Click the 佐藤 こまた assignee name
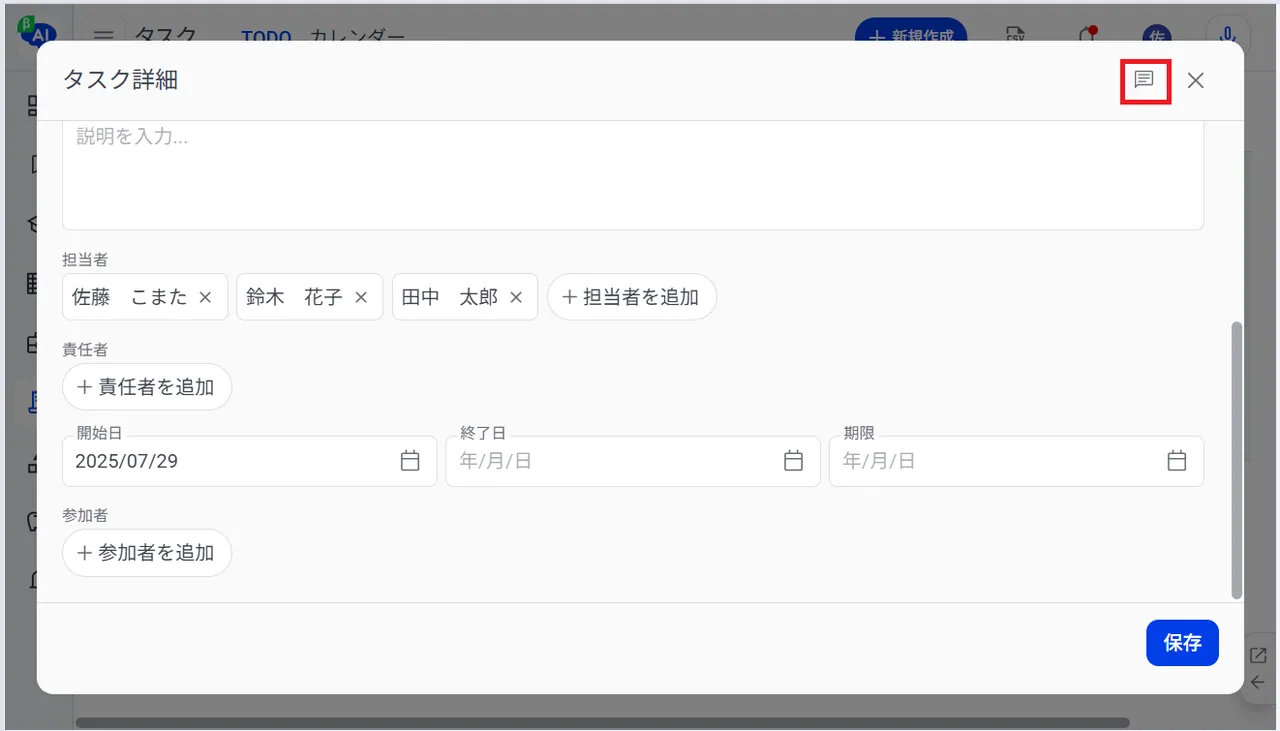Viewport: 1280px width, 731px height. [130, 297]
